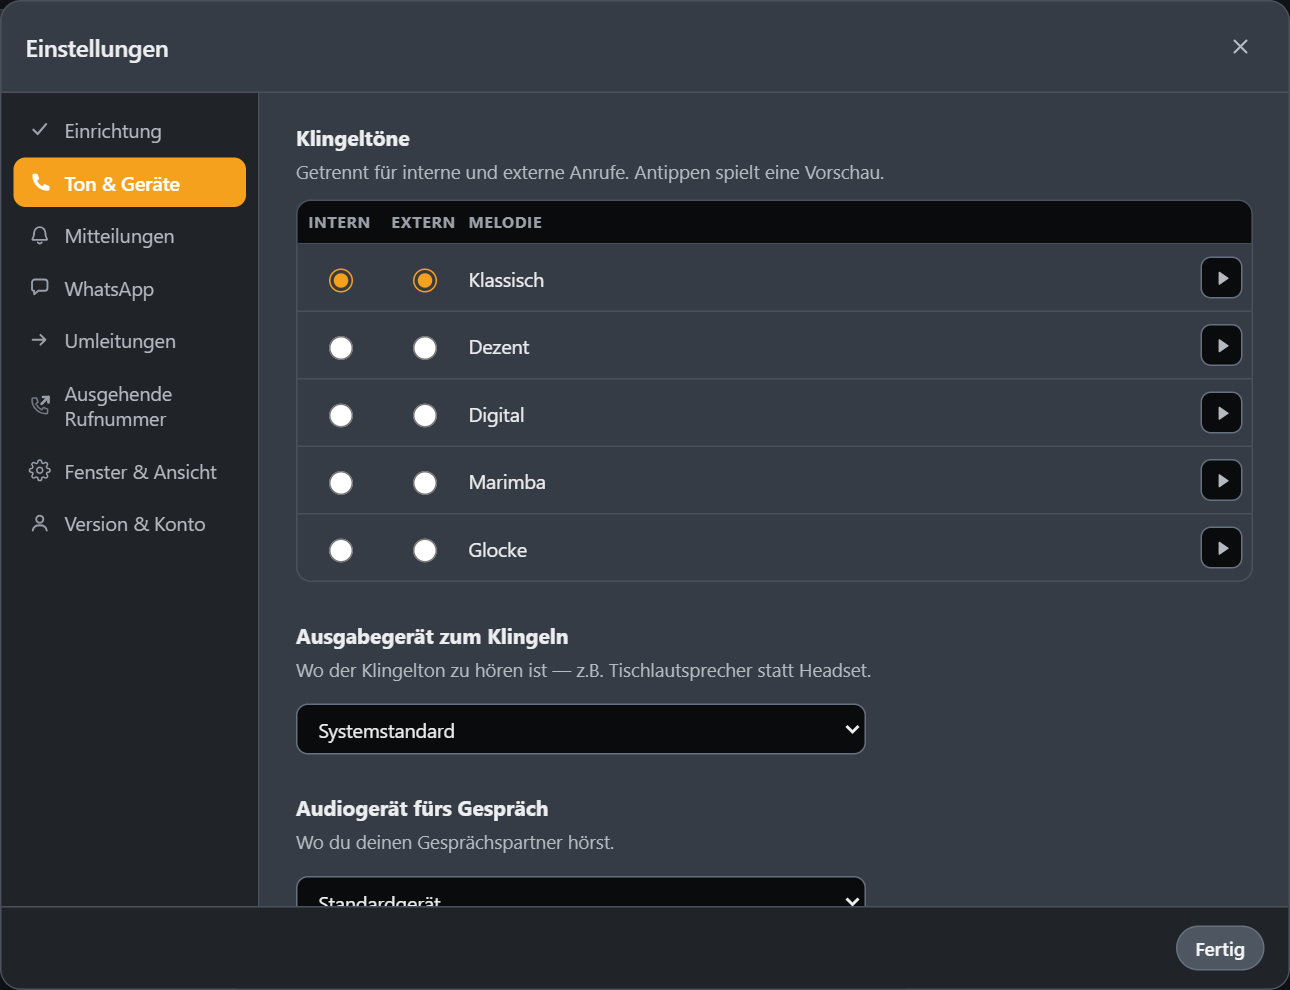The height and width of the screenshot is (990, 1290).
Task: Click the Glocke melody name
Action: point(498,550)
